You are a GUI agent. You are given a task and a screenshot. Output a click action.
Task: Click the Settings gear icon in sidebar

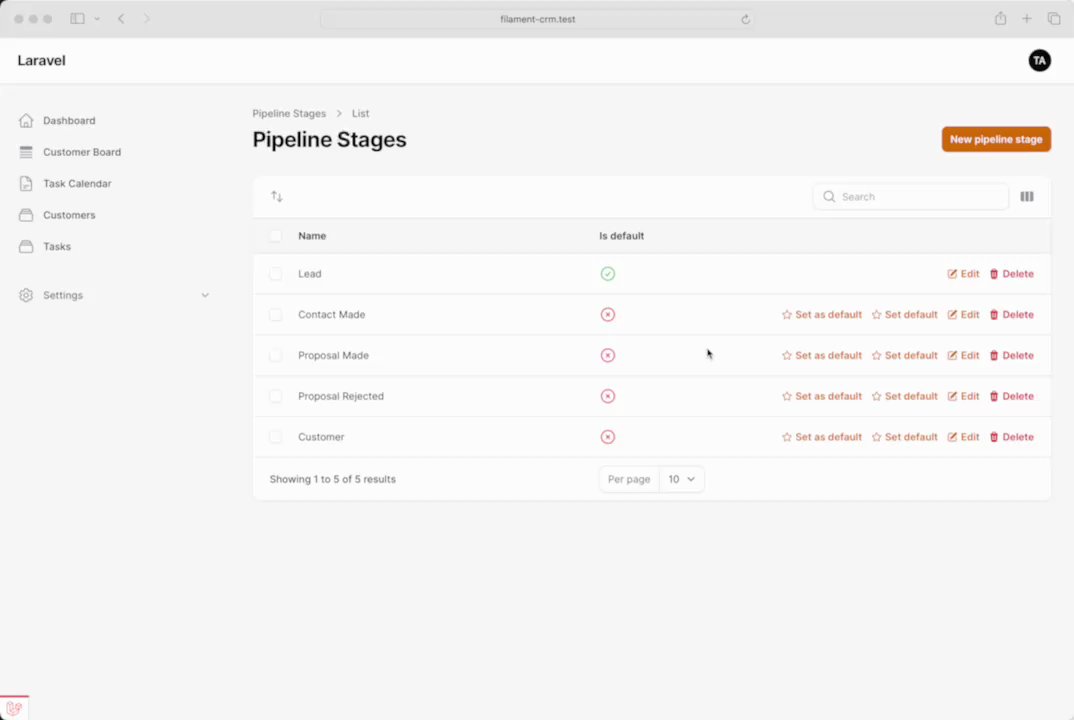(26, 295)
